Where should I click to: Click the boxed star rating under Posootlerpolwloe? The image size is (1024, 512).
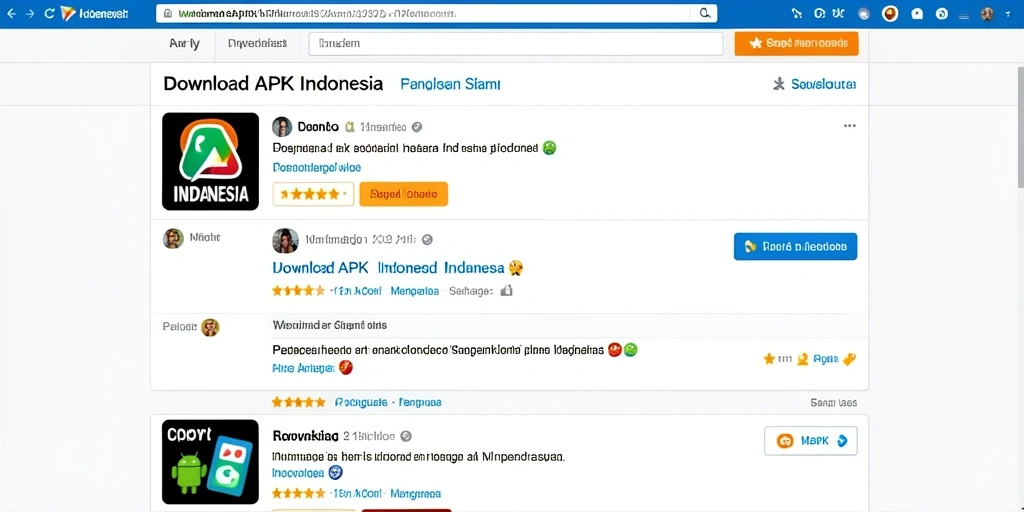pyautogui.click(x=313, y=194)
